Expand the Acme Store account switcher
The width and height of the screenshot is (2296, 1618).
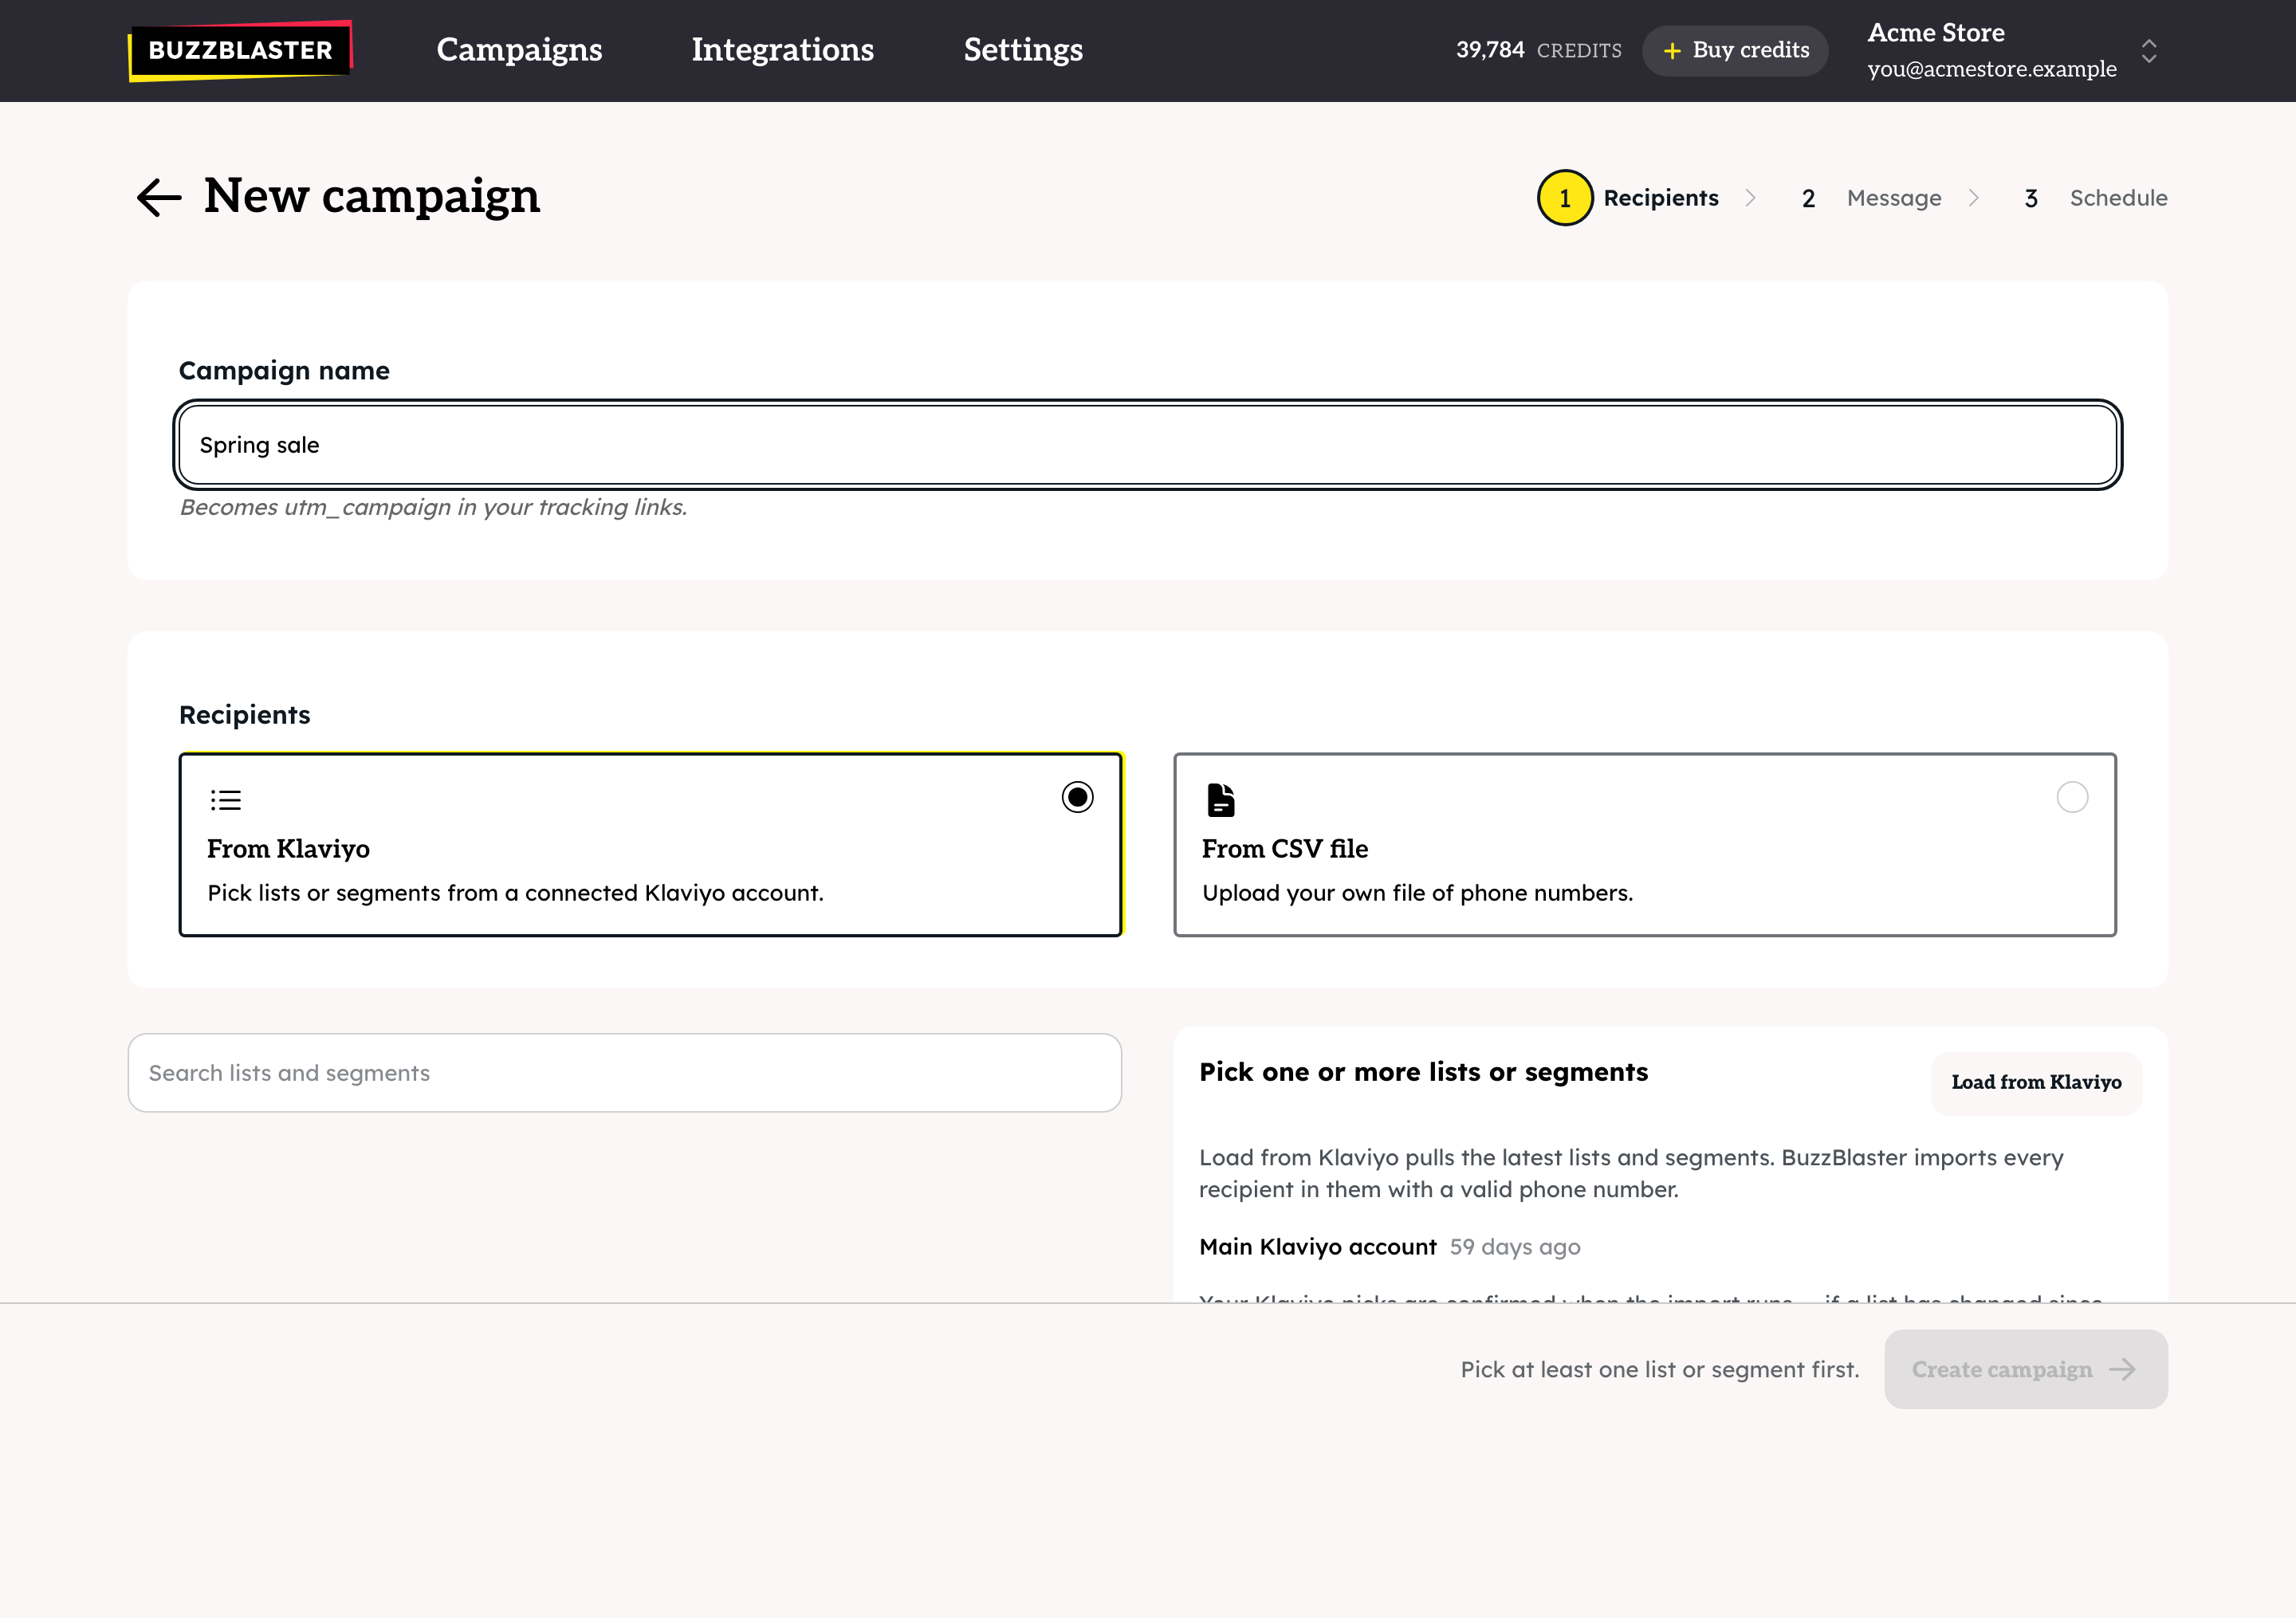click(x=2149, y=51)
